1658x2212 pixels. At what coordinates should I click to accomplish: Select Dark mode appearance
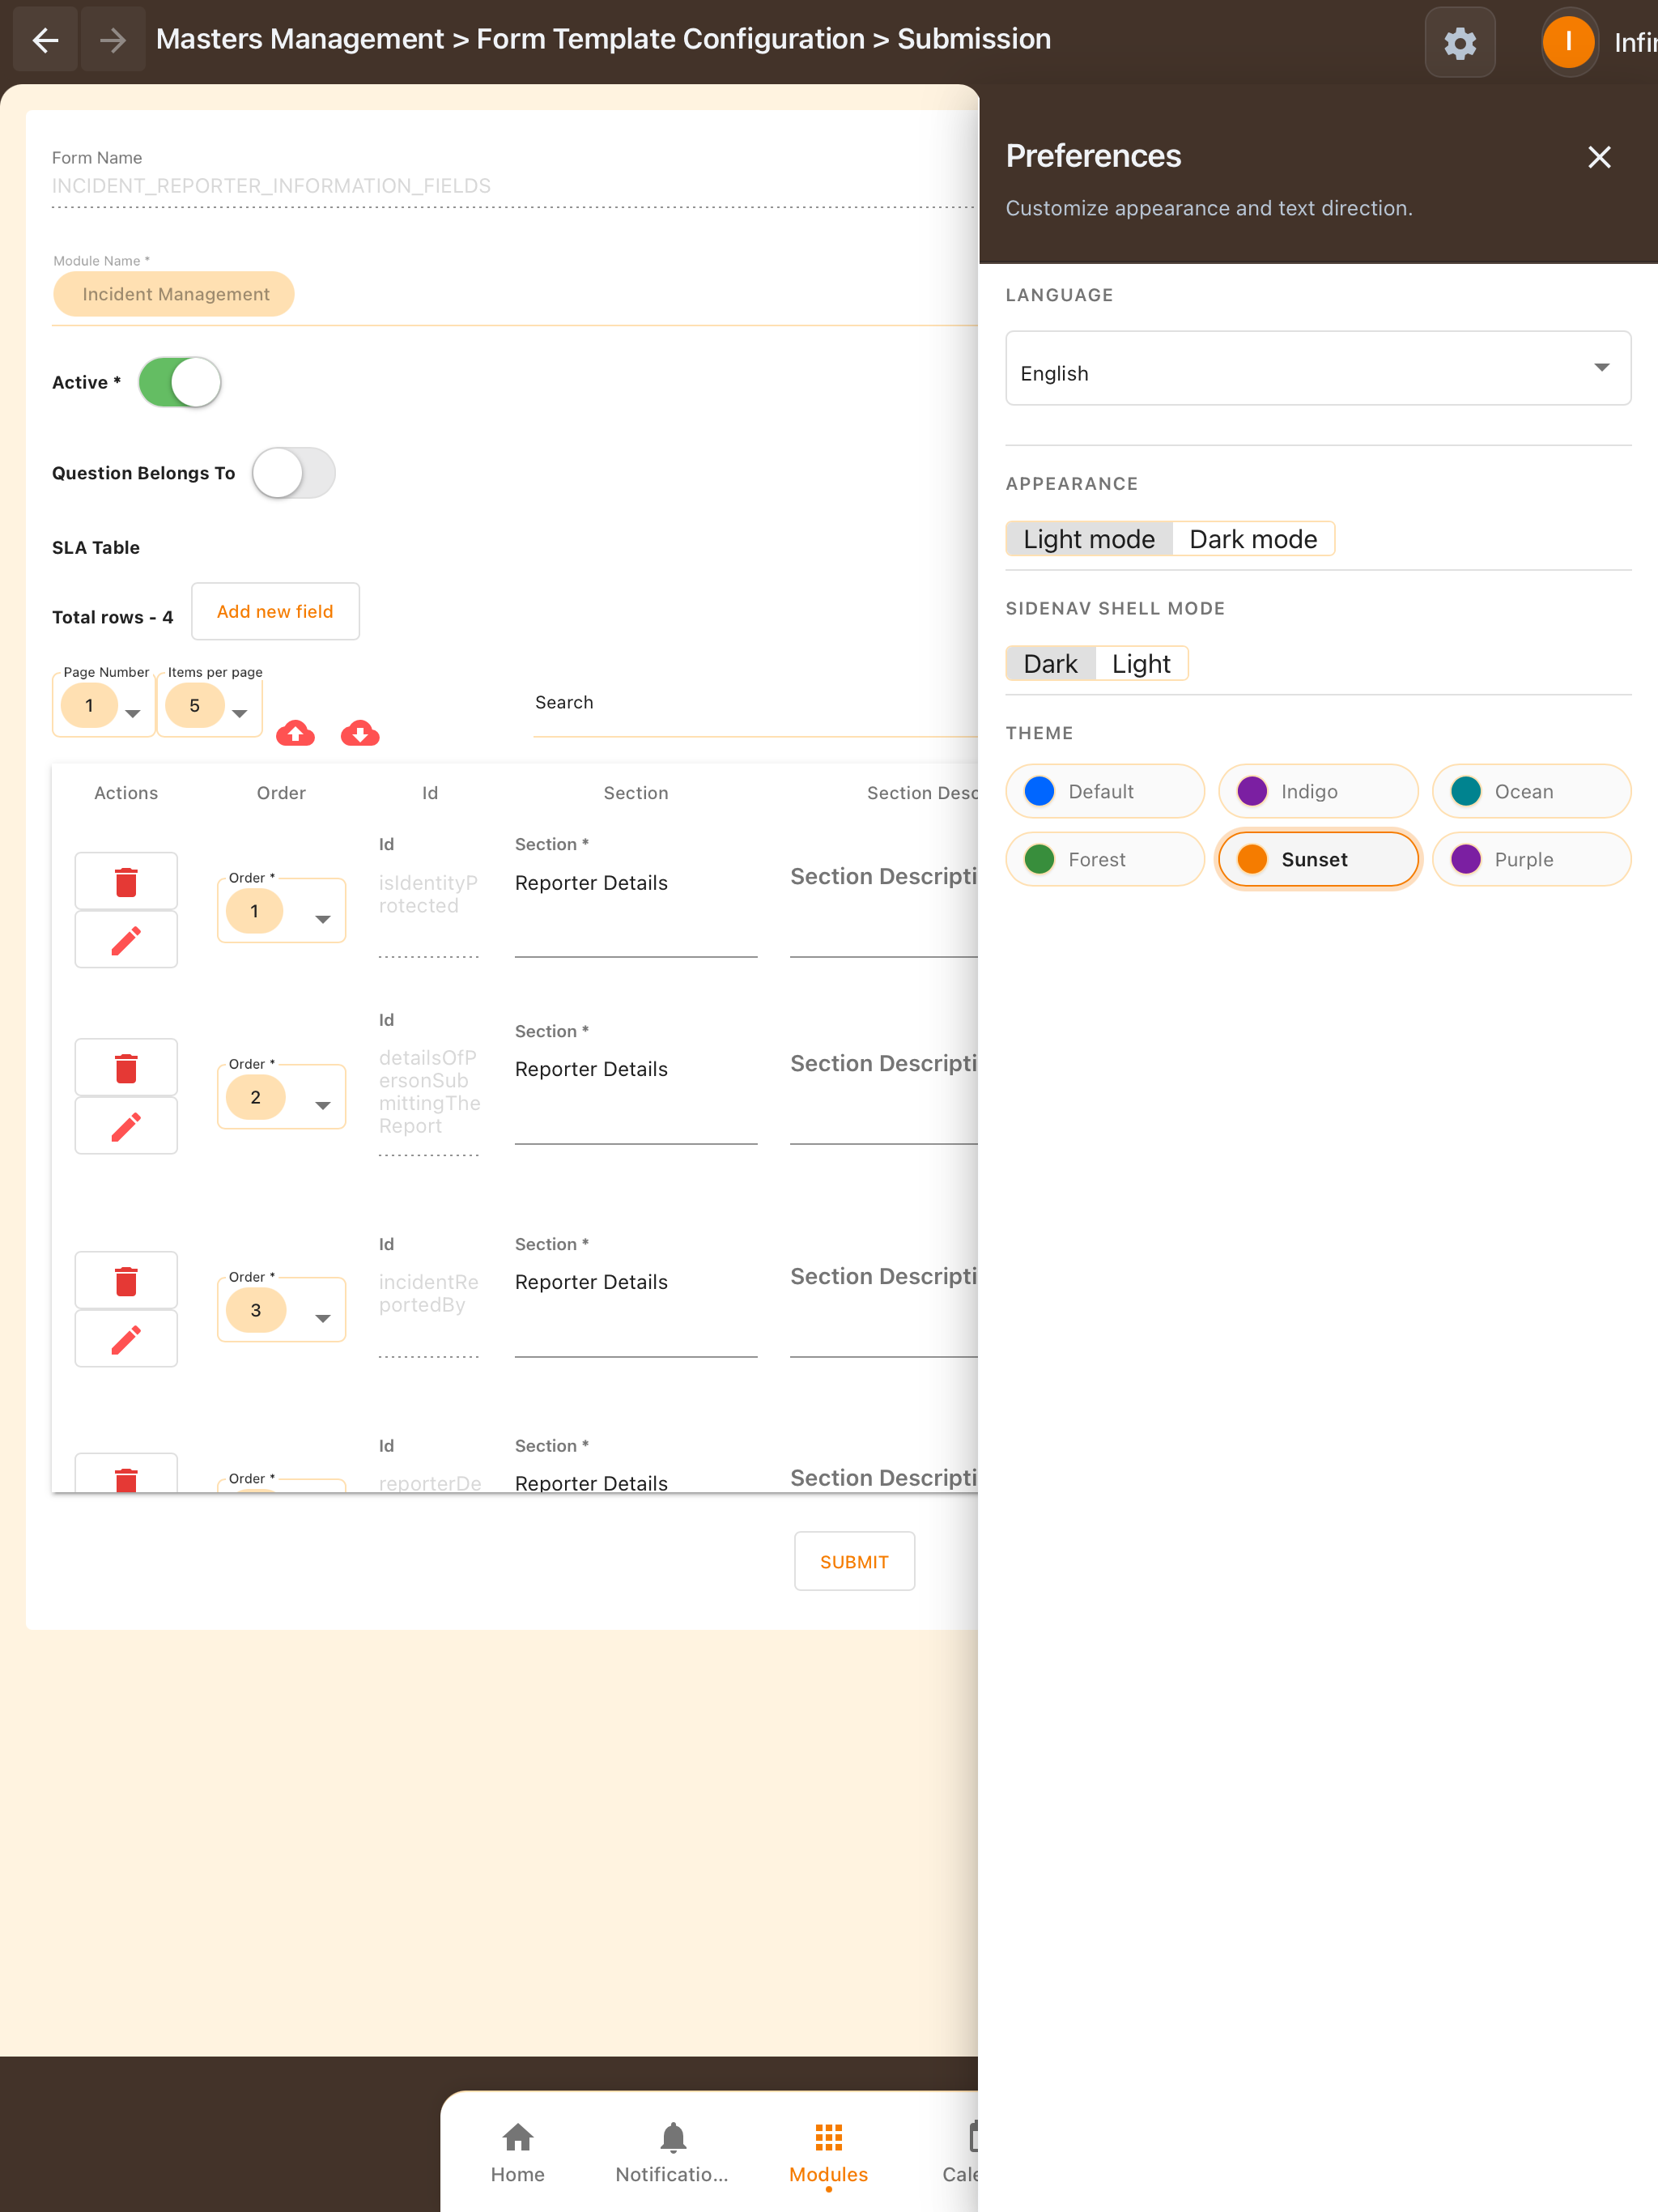click(x=1253, y=539)
